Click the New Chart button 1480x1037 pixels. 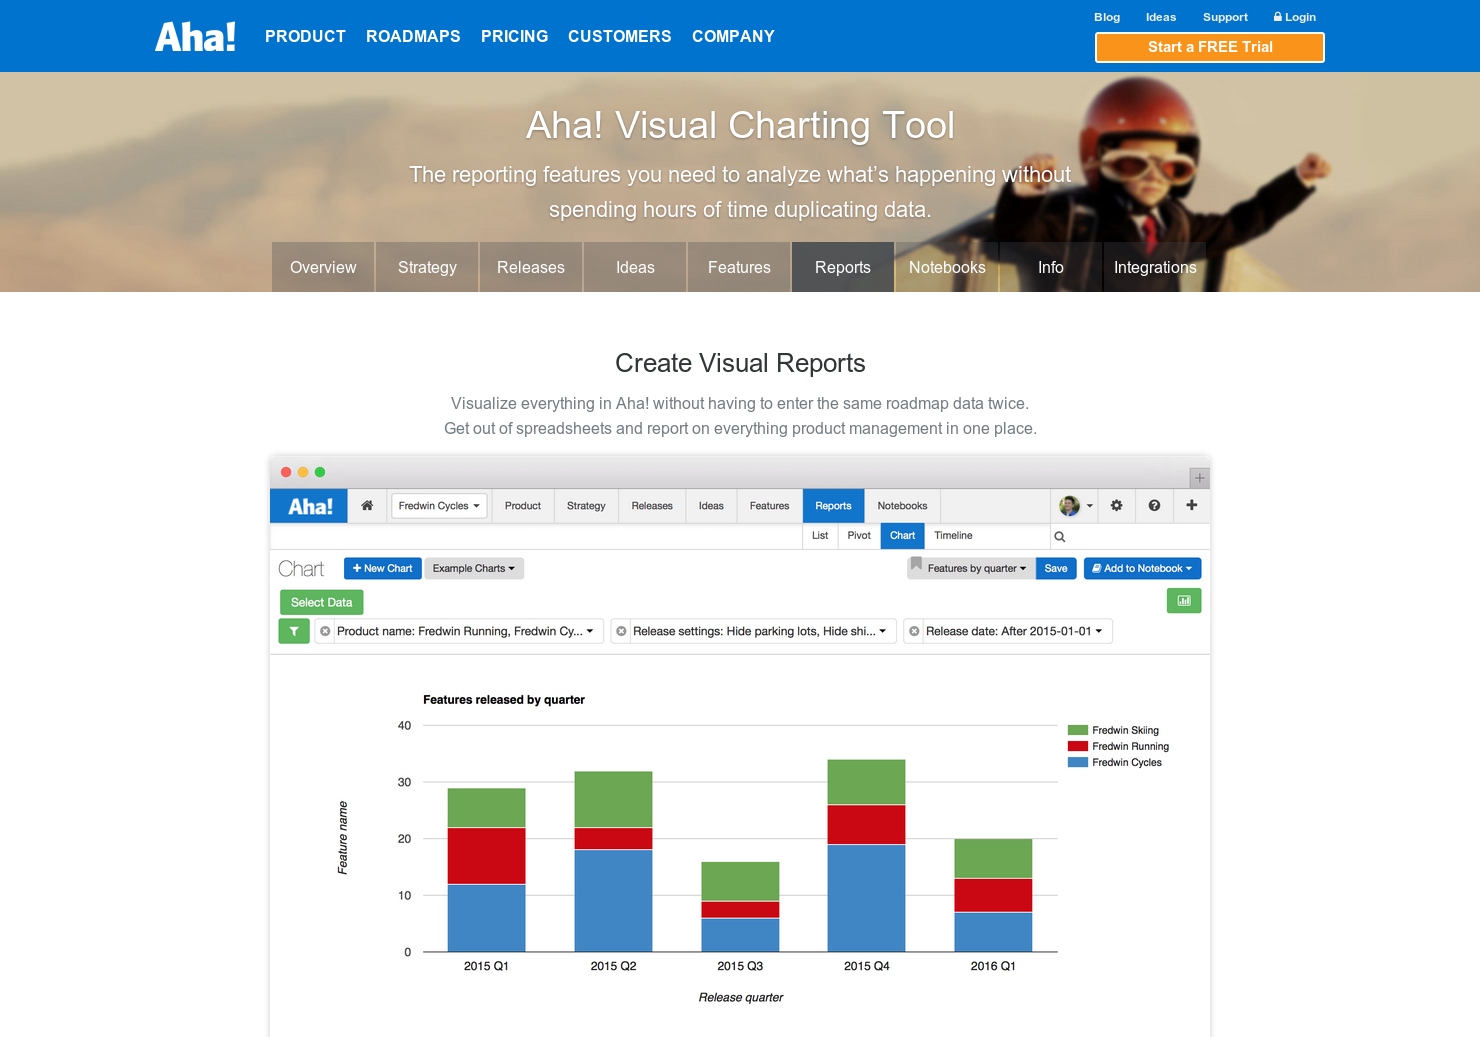383,568
